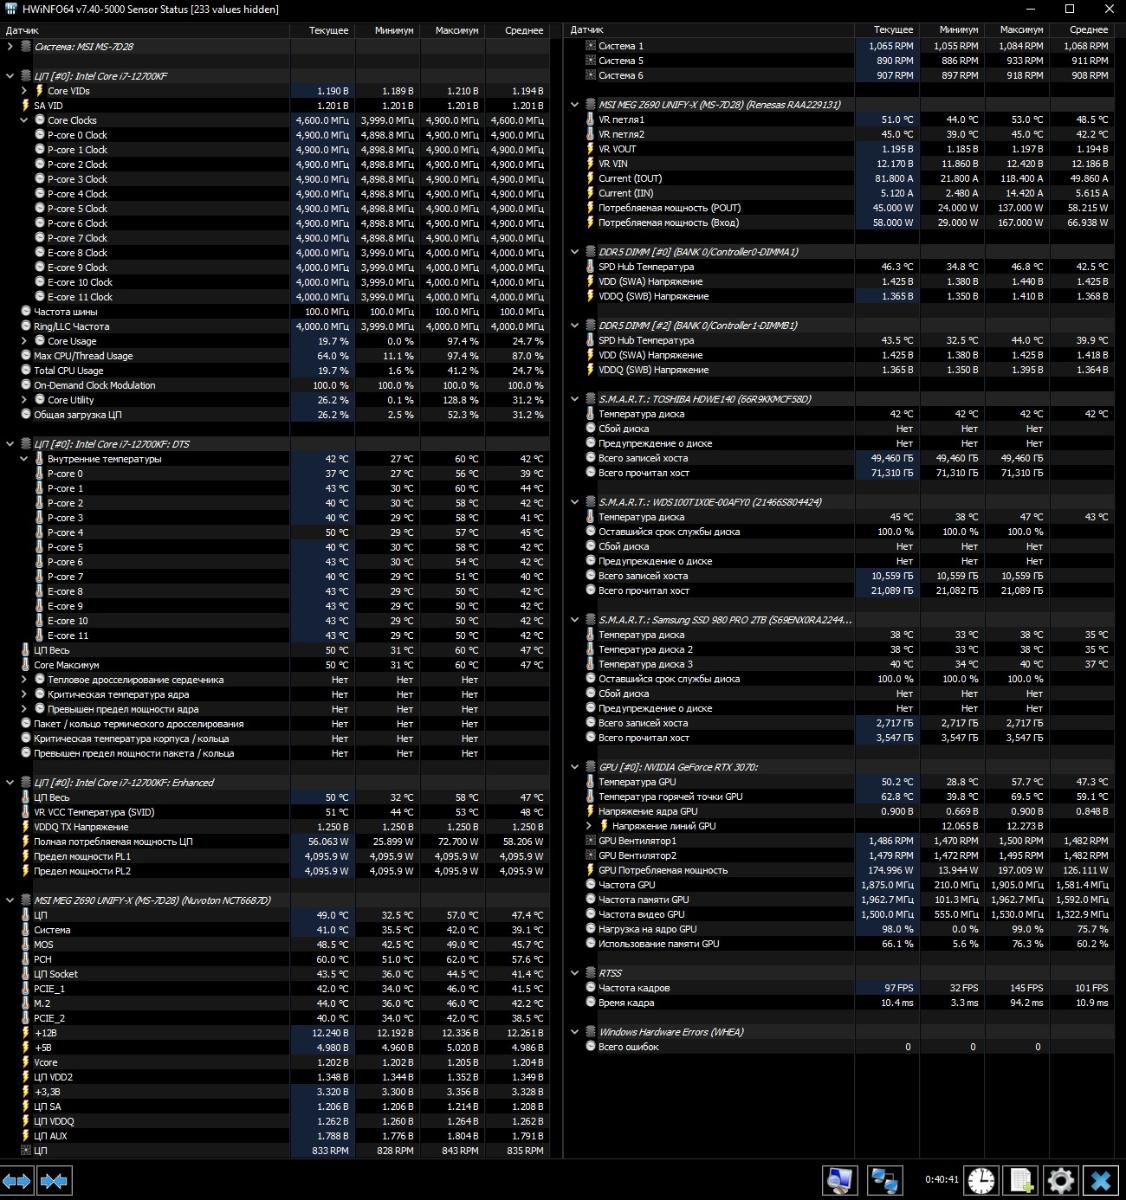
Task: Click the VR VOUT lightning icon
Action: point(590,149)
